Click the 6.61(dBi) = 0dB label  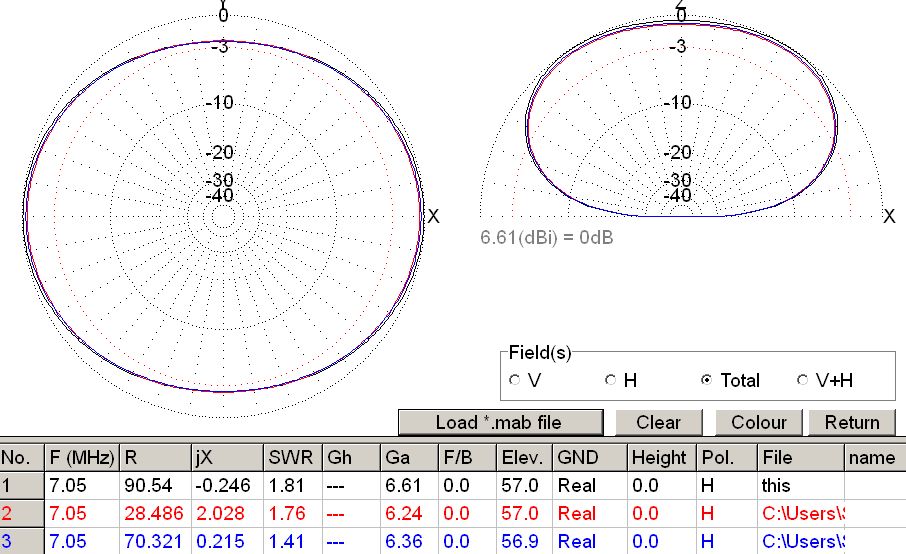click(547, 237)
